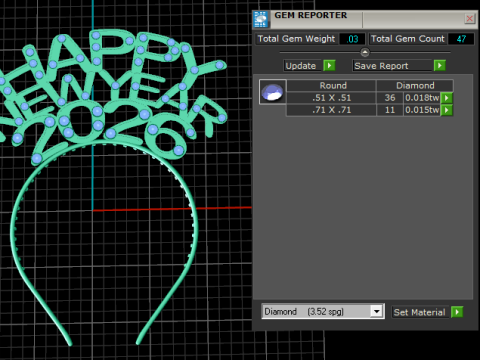The width and height of the screenshot is (480, 360).
Task: Click the Set Material button
Action: 420,312
